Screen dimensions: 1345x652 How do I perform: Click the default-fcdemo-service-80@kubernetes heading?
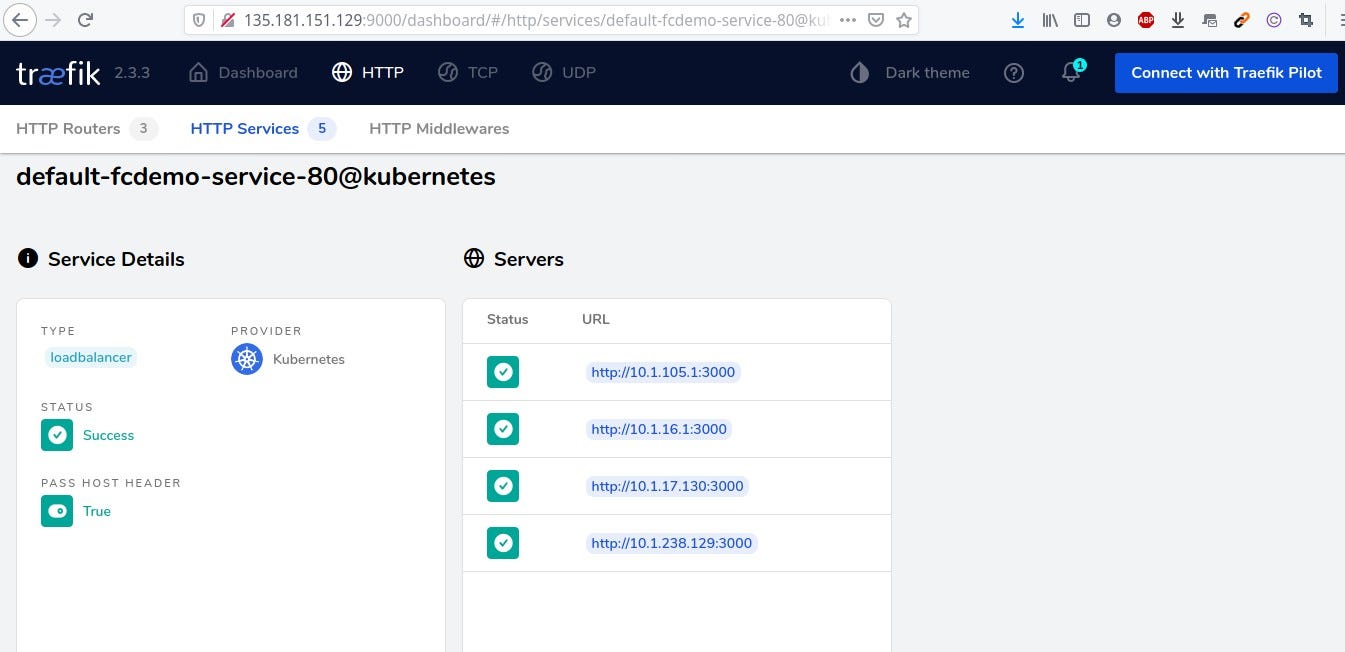[256, 177]
